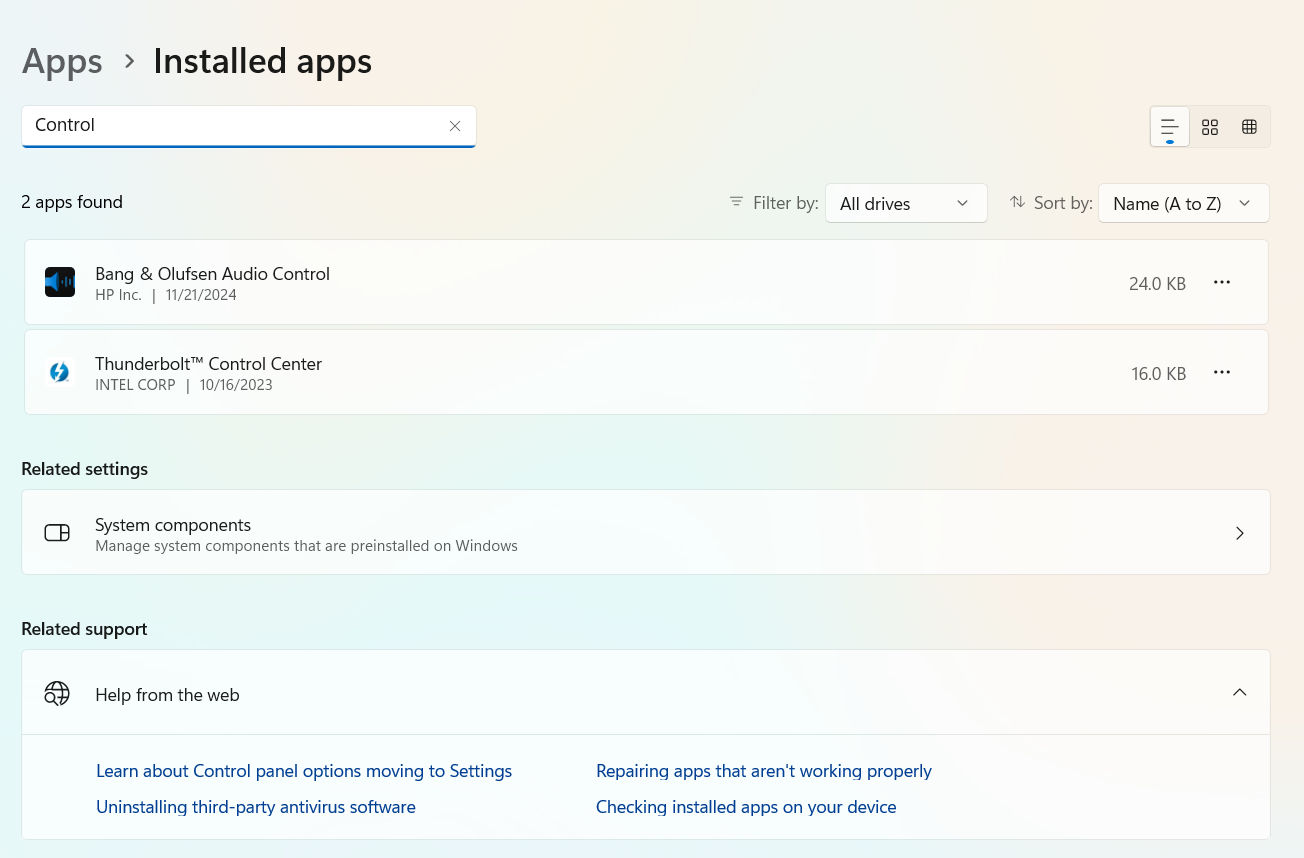Click the filter icon beside Filter by

click(x=736, y=202)
